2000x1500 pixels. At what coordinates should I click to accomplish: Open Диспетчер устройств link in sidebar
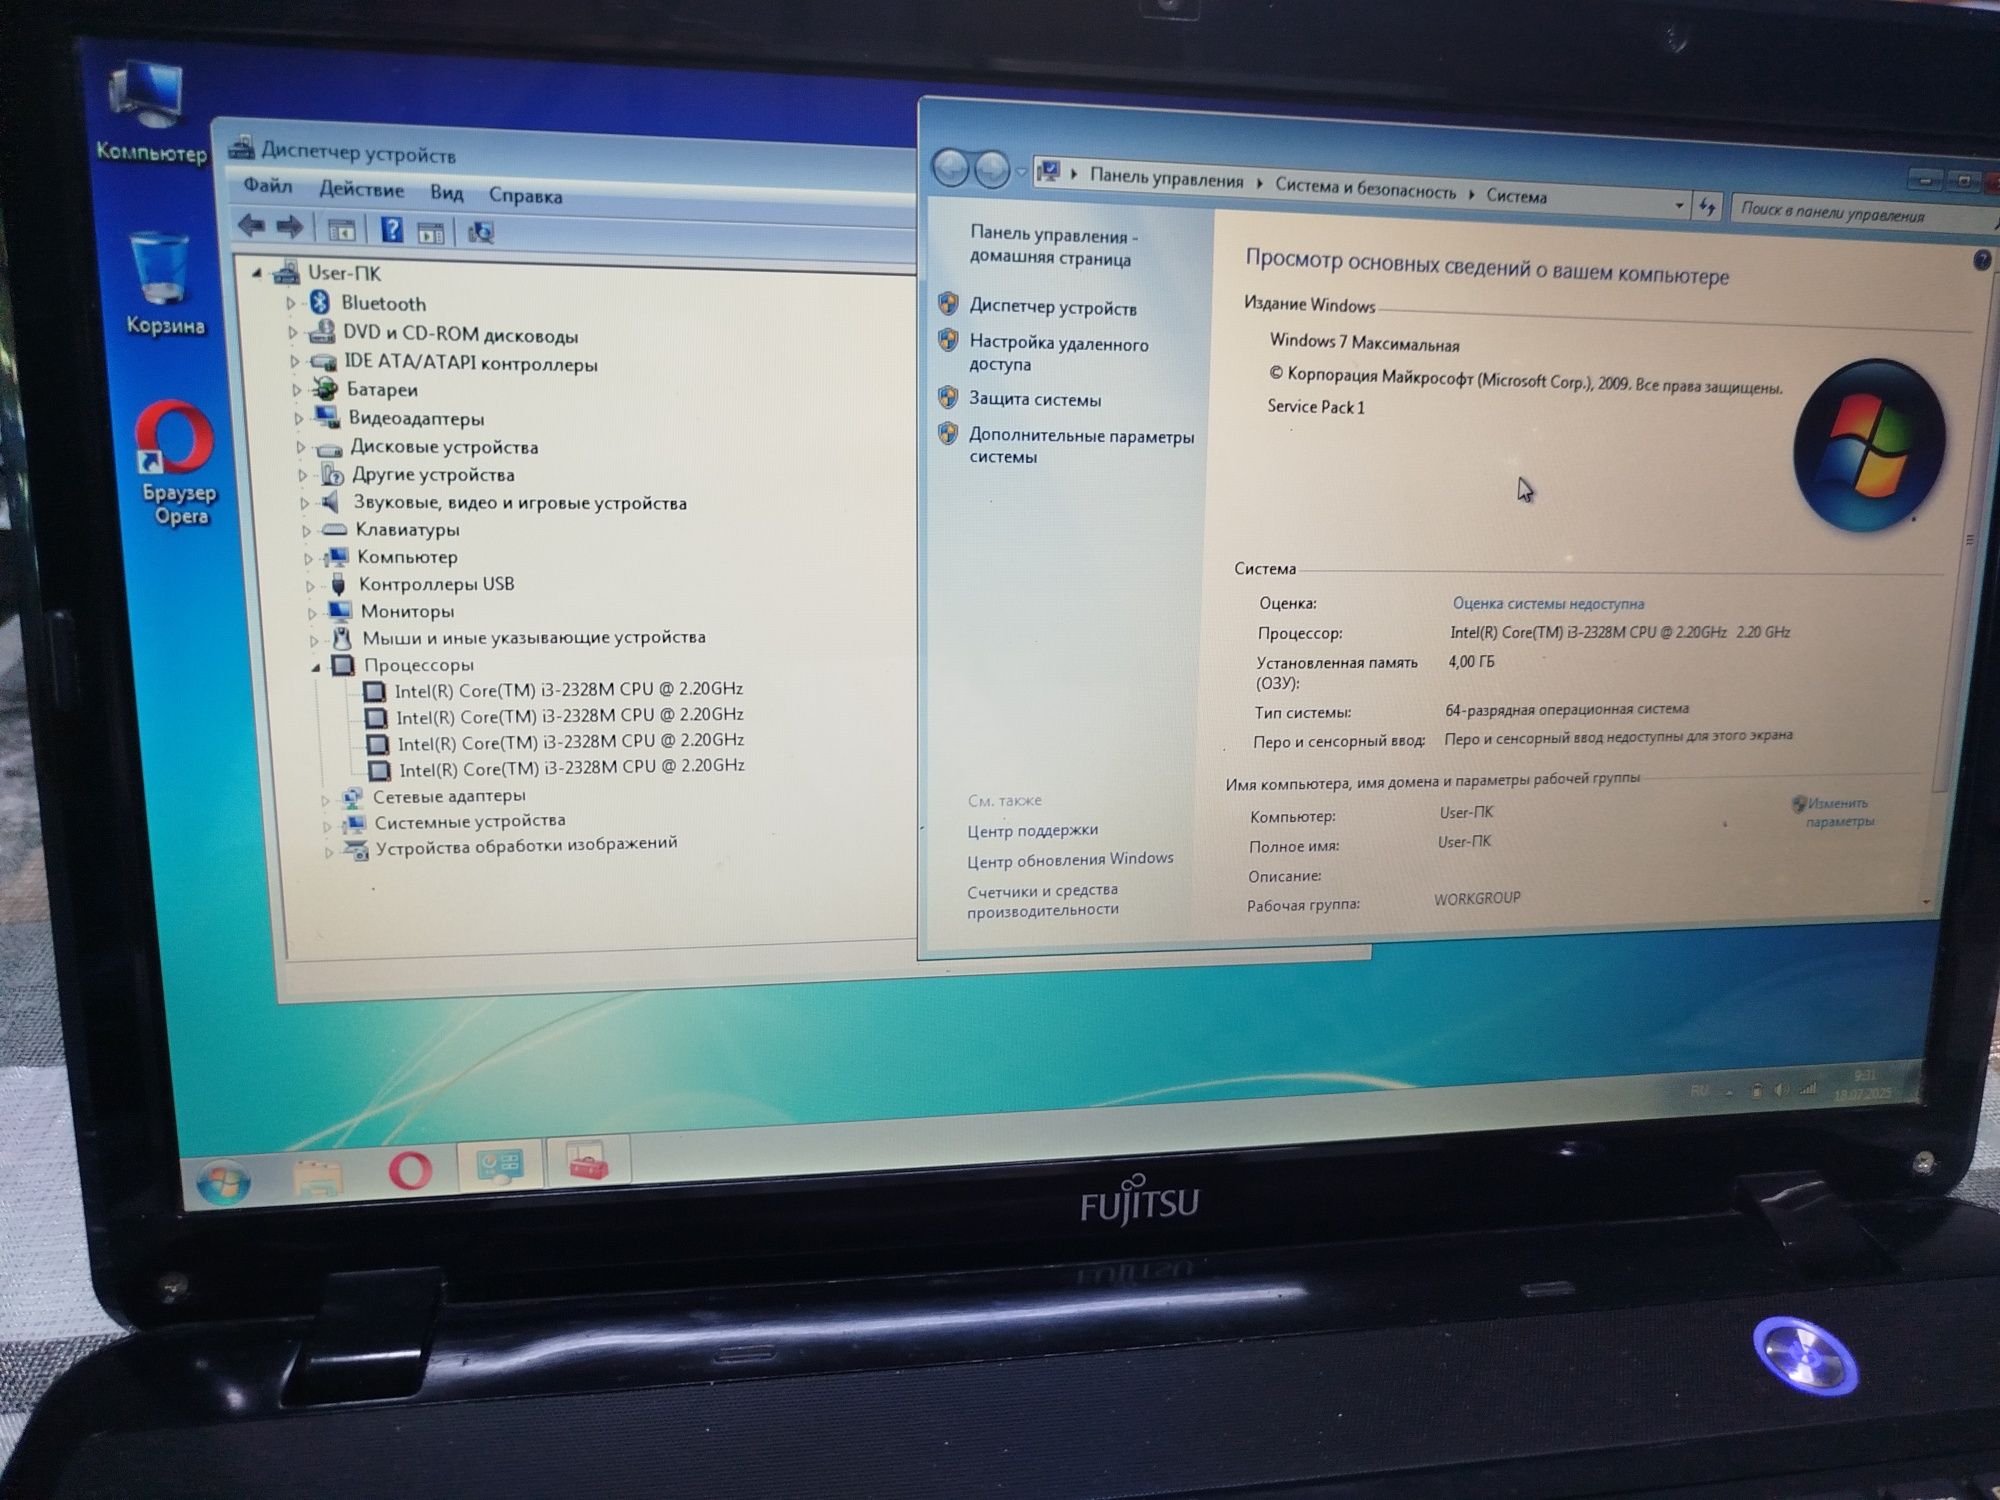(x=1052, y=308)
